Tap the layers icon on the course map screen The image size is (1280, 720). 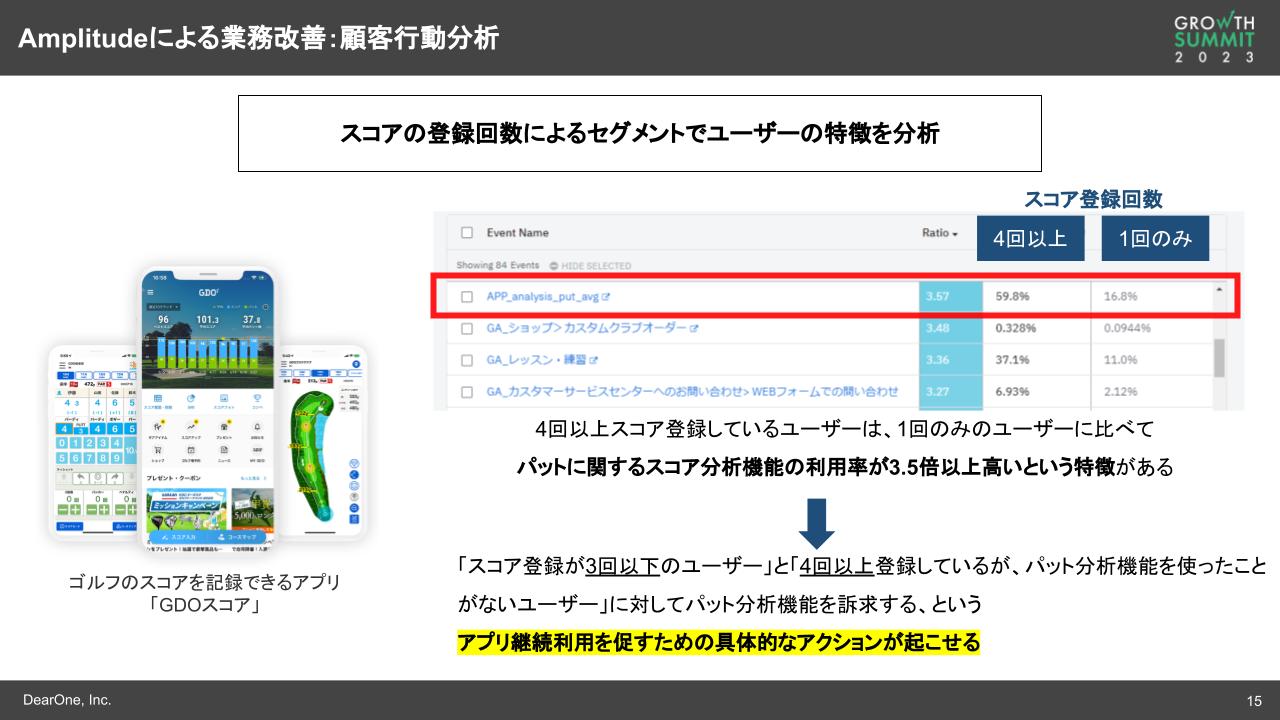point(354,486)
